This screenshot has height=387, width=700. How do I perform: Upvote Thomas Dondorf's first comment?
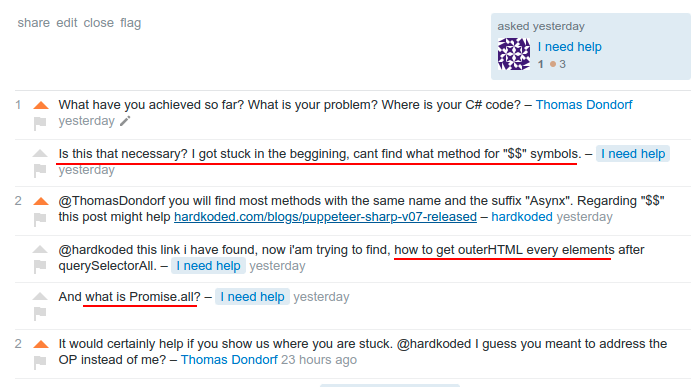click(x=41, y=105)
